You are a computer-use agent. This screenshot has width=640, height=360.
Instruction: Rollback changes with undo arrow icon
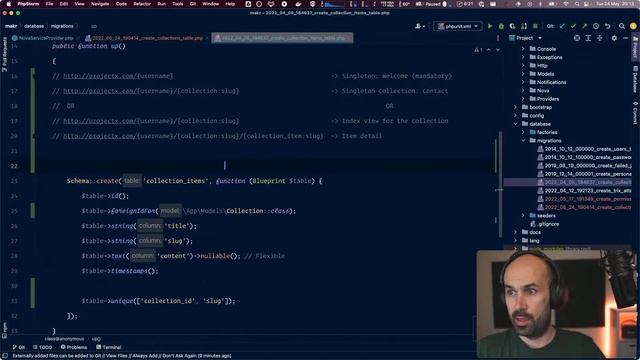[x=607, y=26]
